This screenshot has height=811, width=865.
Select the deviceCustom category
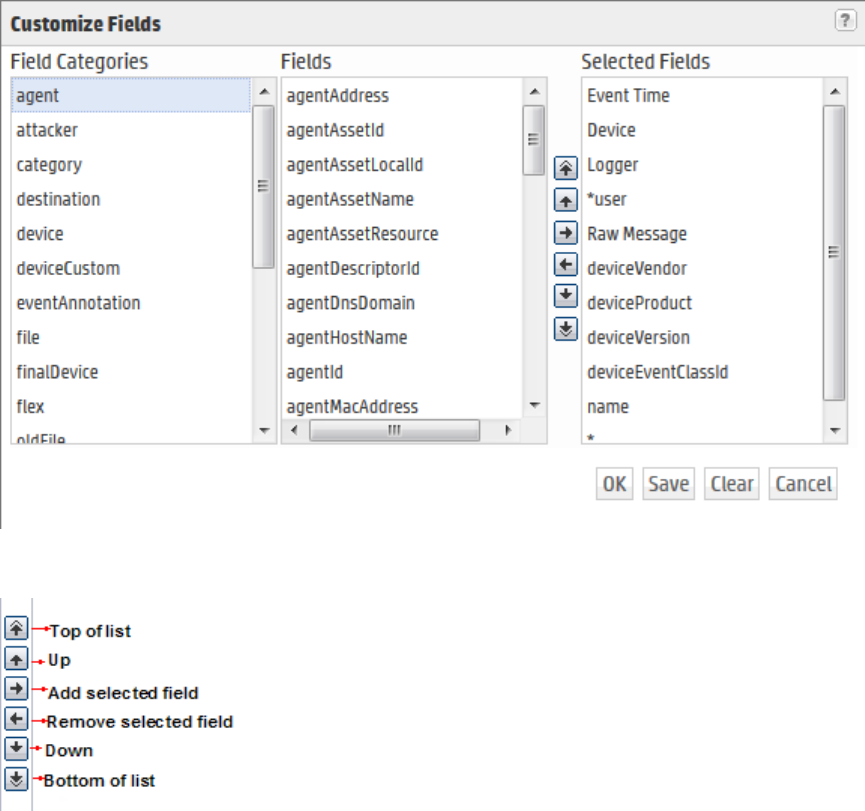[68, 268]
